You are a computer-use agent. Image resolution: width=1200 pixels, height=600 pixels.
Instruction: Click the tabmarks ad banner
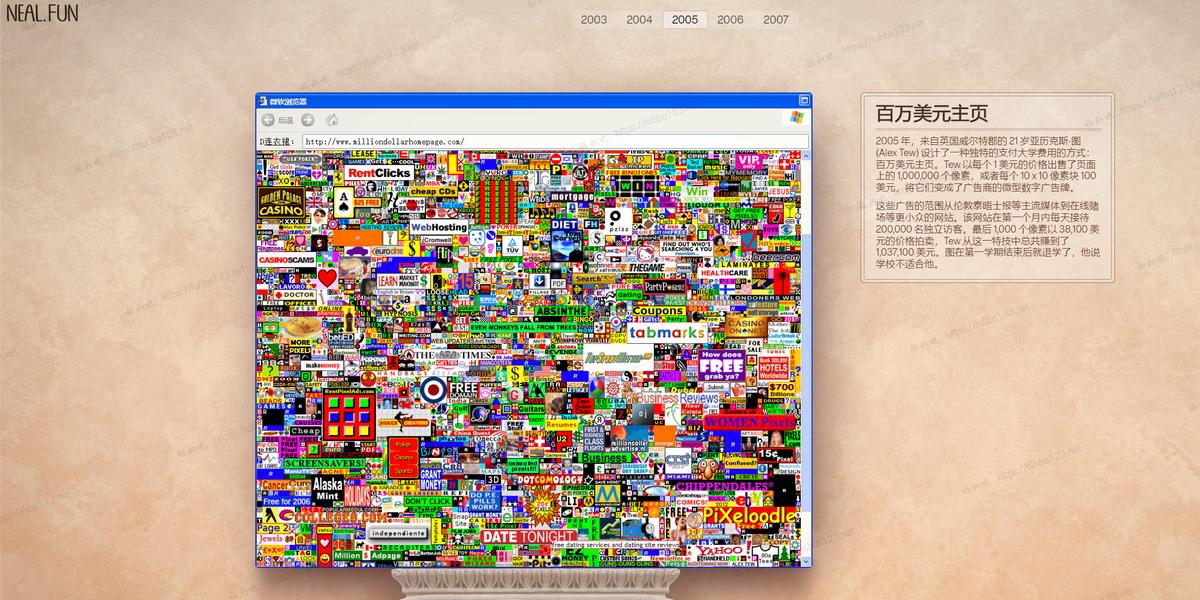pyautogui.click(x=667, y=332)
